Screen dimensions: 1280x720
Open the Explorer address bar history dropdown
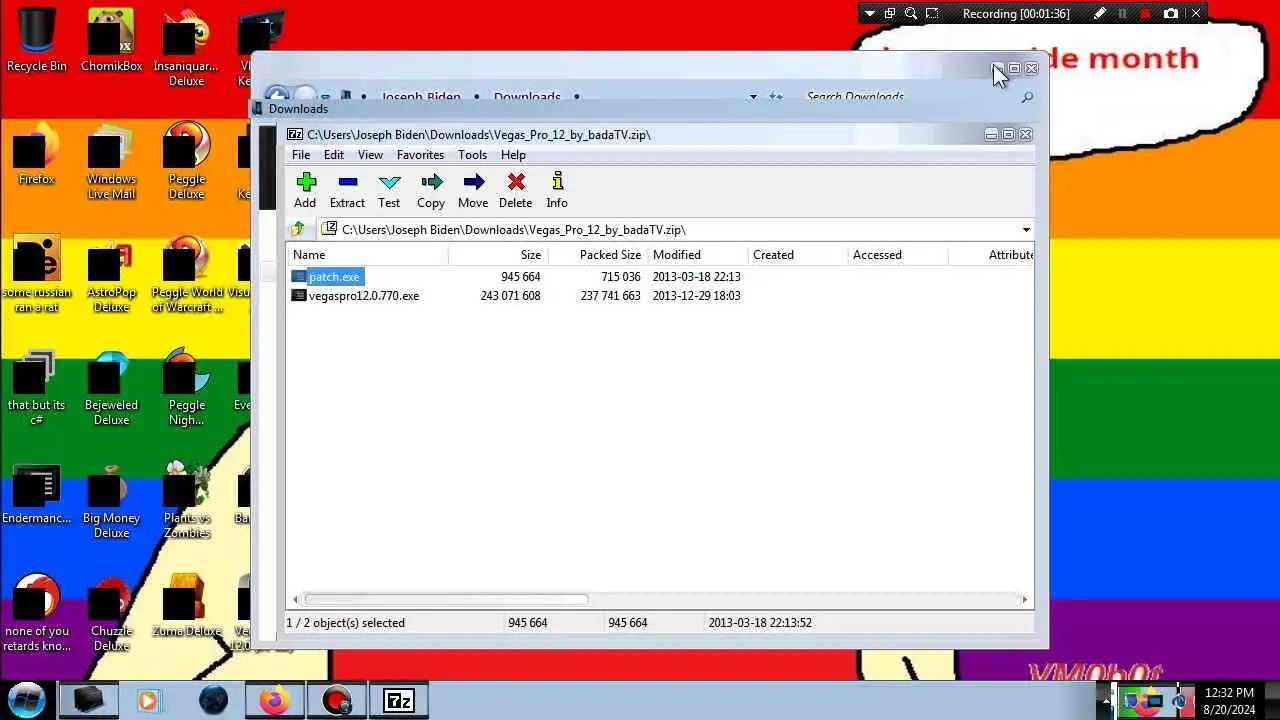click(x=753, y=96)
